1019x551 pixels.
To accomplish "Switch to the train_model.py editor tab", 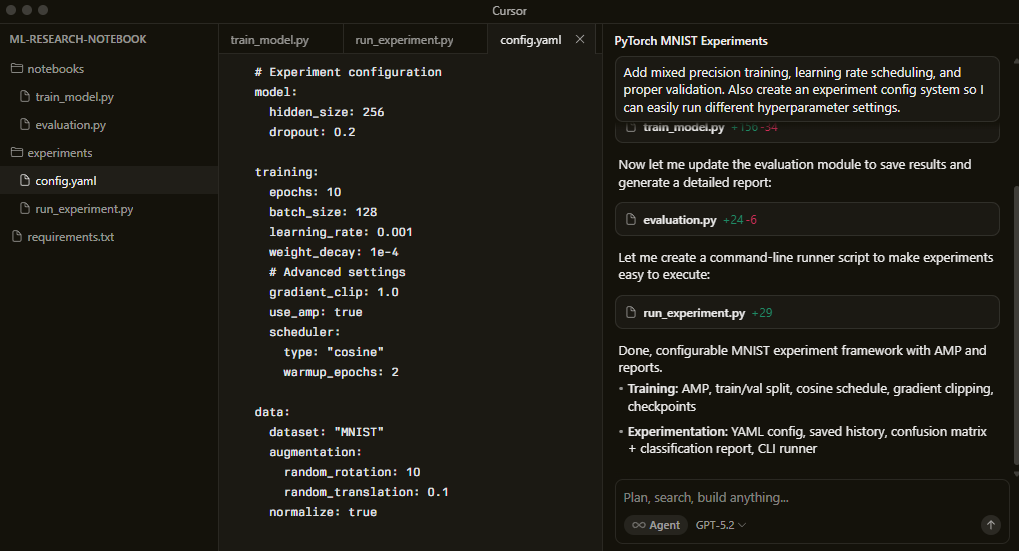I will click(269, 40).
